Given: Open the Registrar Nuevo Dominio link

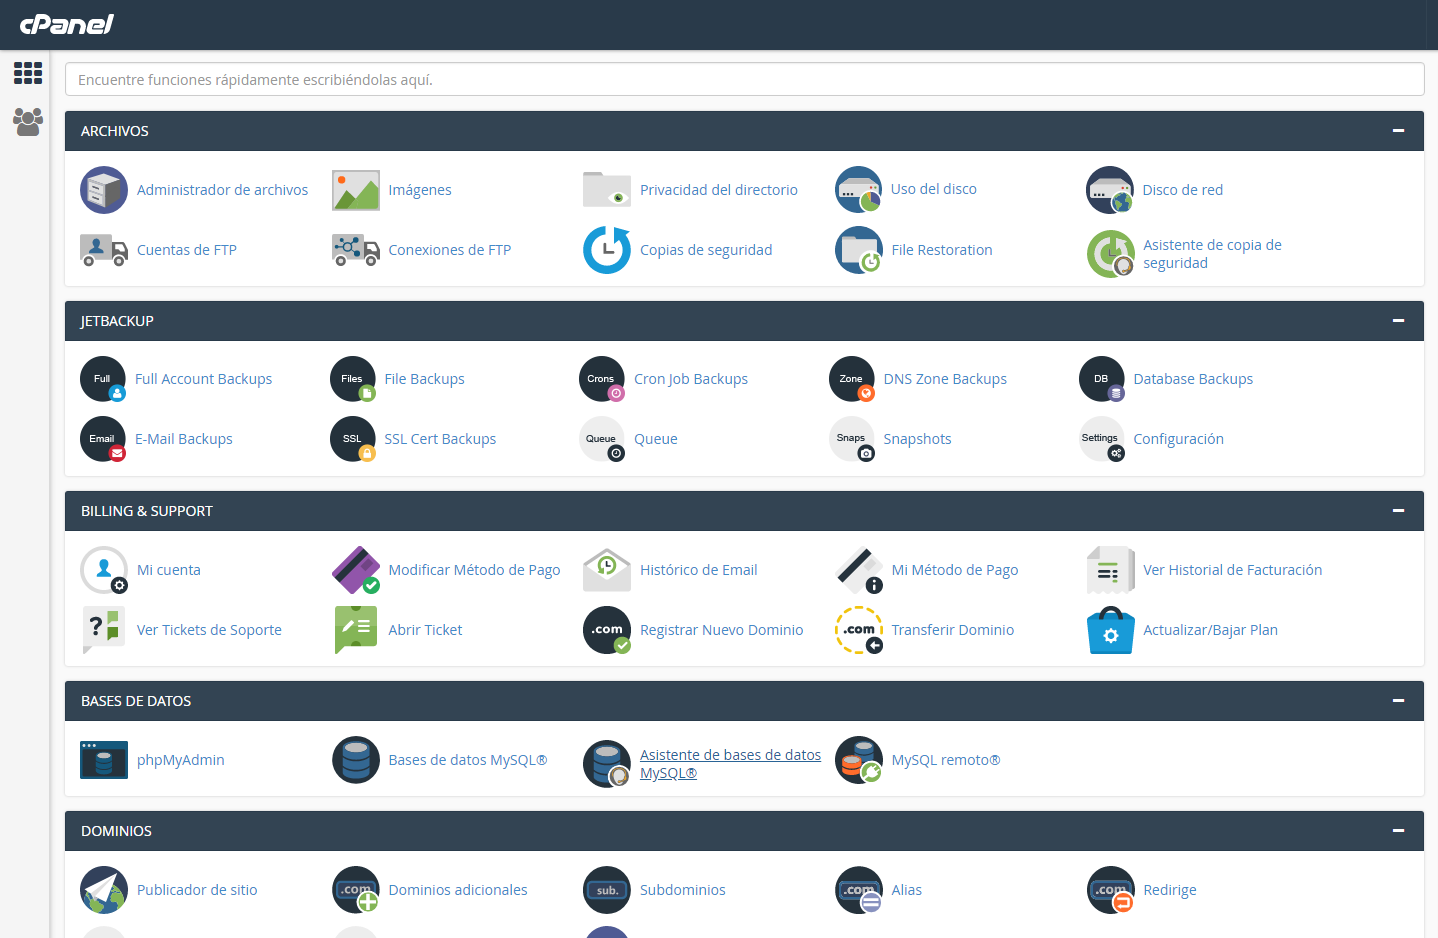Looking at the screenshot, I should click(722, 630).
